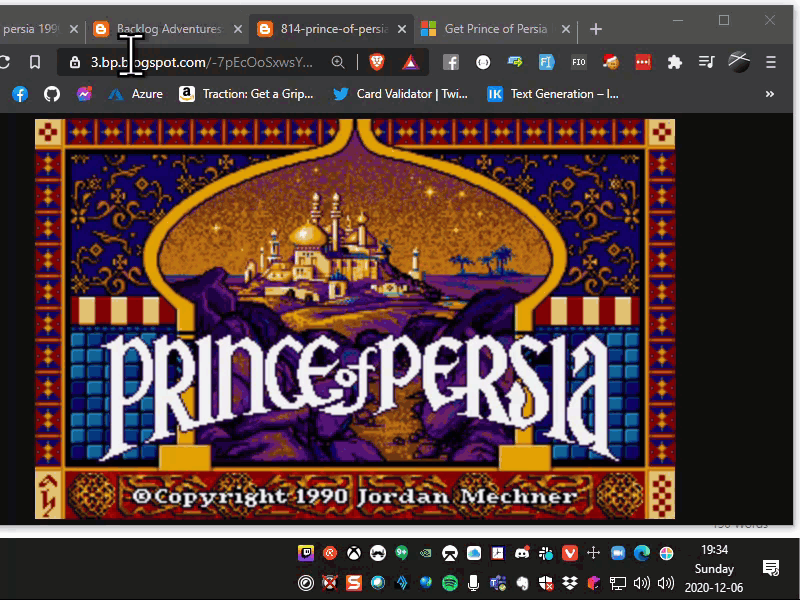Screen dimensions: 800x600
Task: Open the Azure bookmark
Action: pos(135,94)
